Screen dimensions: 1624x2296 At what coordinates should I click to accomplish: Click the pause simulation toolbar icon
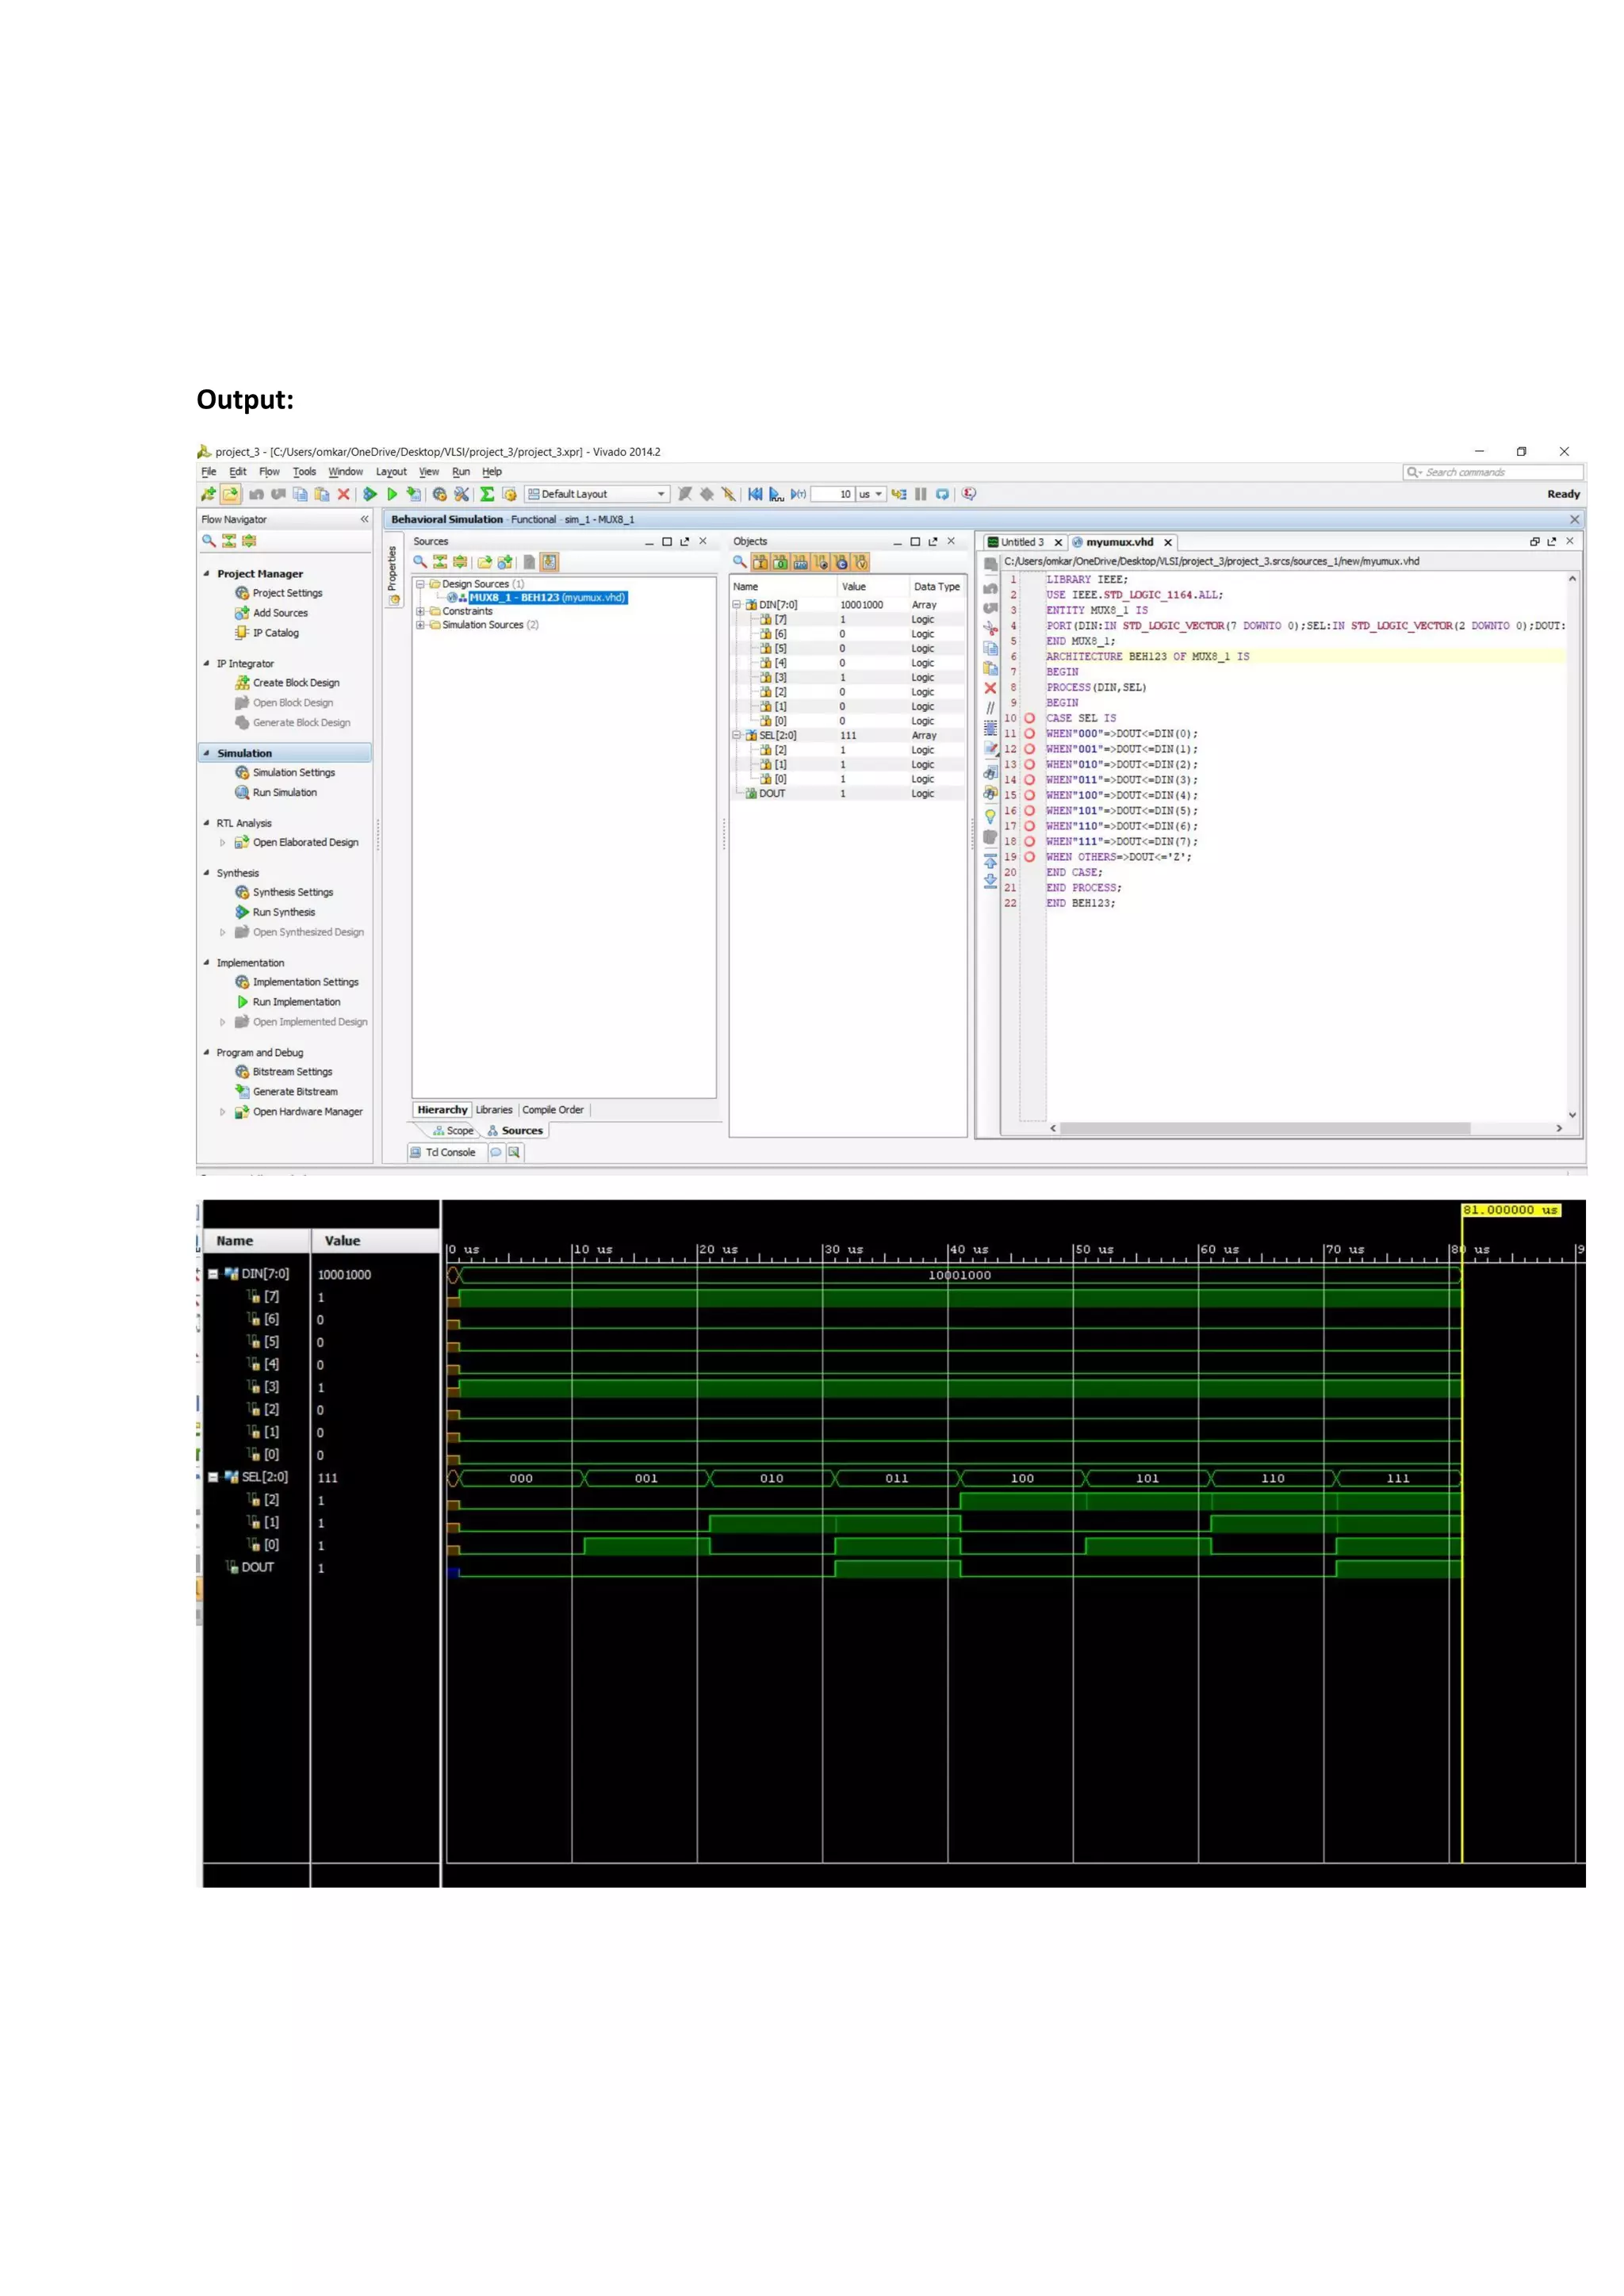coord(920,494)
